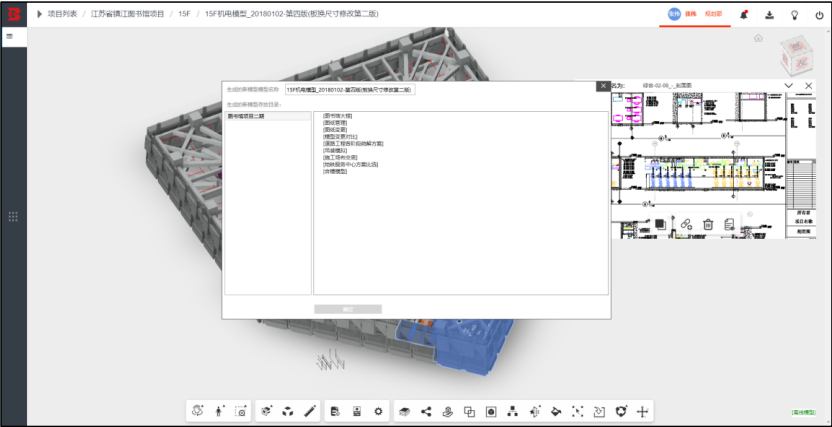Click the circular refresh arrows icon
Image resolution: width=832 pixels, height=427 pixels.
pos(621,411)
